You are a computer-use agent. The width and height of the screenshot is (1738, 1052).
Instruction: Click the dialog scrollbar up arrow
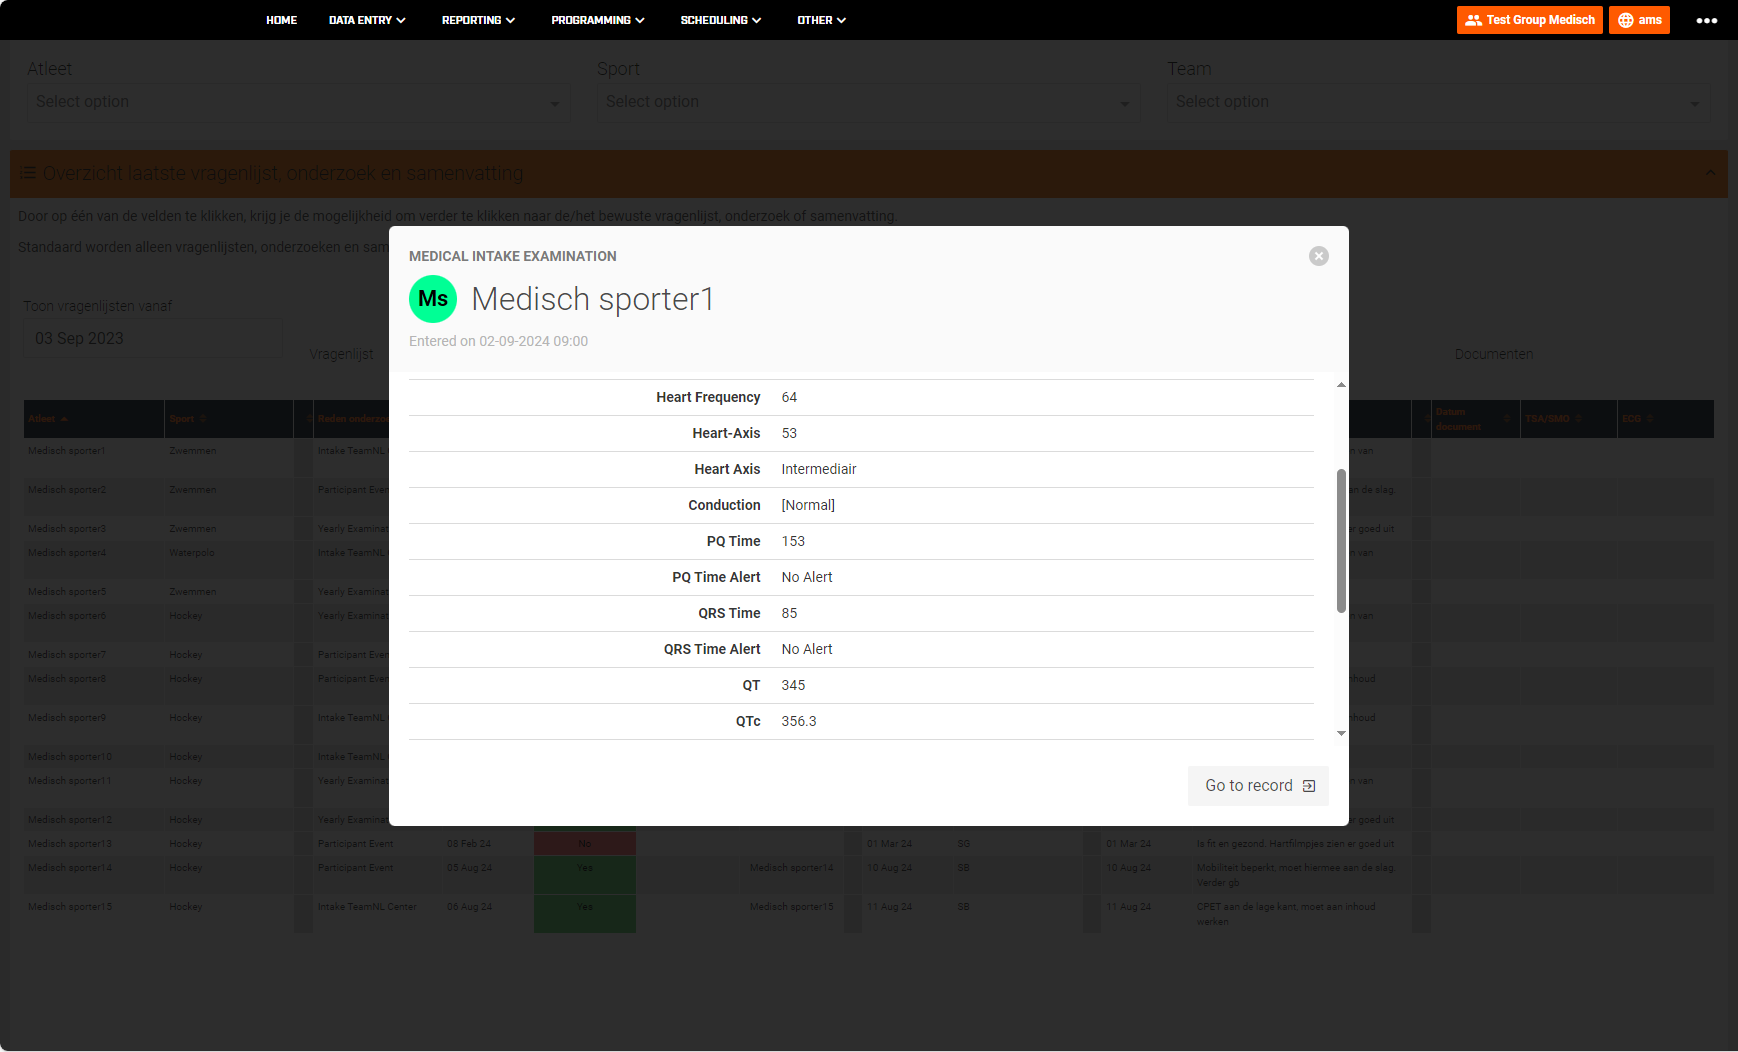1341,385
